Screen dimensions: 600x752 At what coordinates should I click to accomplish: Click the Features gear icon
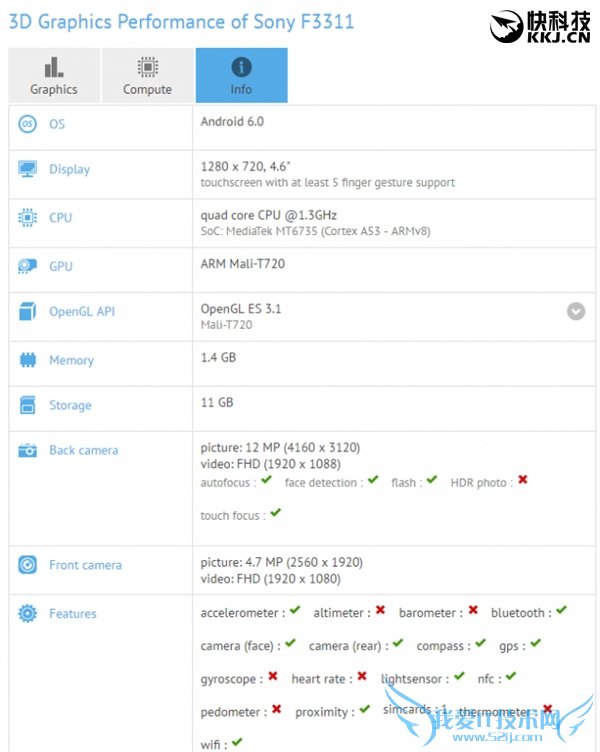pos(27,613)
